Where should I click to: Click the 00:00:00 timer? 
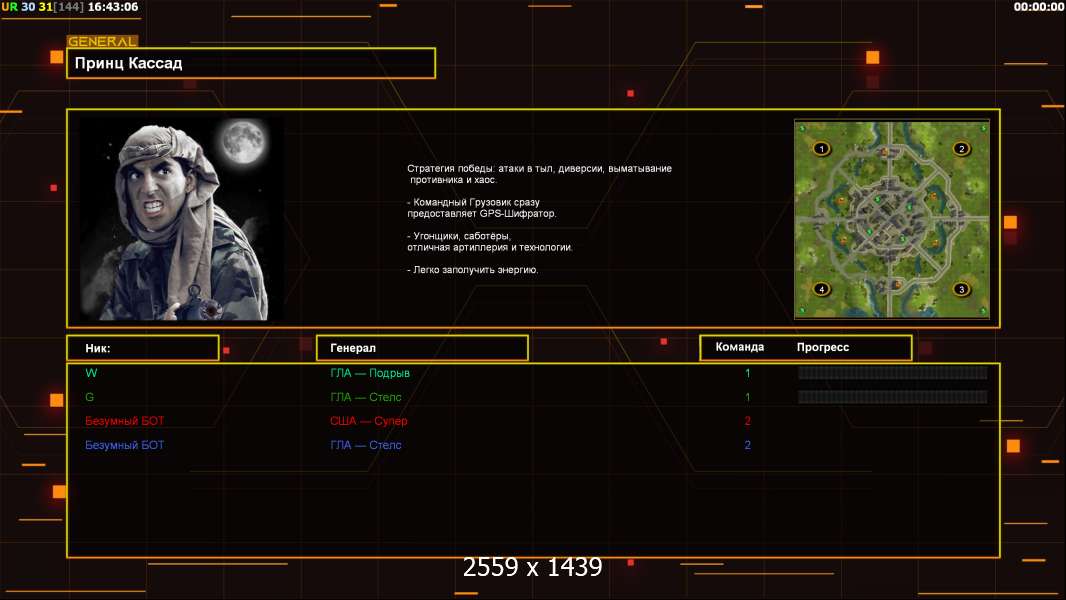click(1038, 7)
